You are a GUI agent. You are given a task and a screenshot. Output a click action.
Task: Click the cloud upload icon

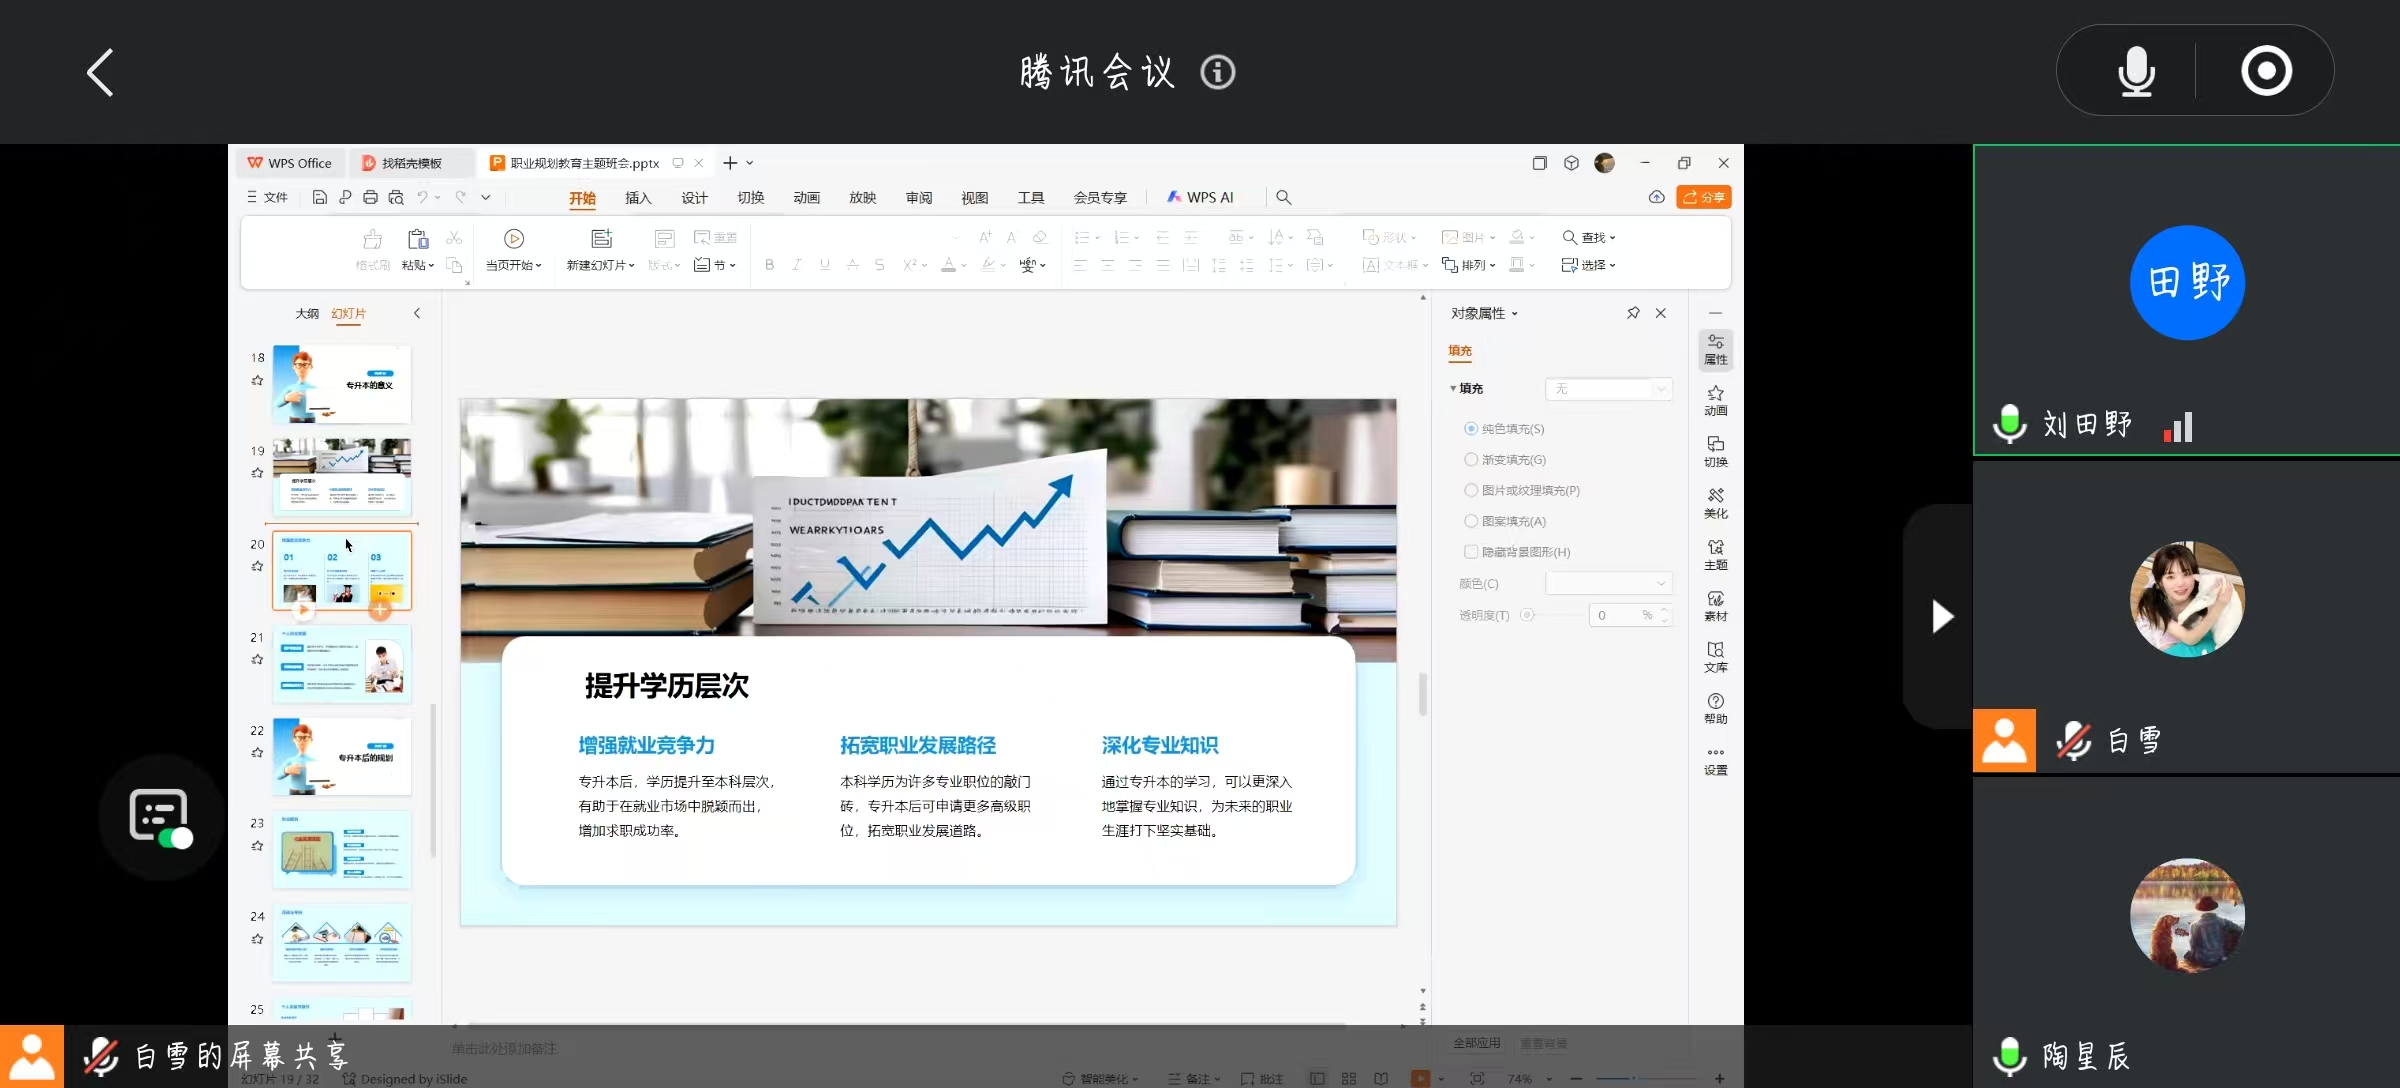click(x=1657, y=197)
